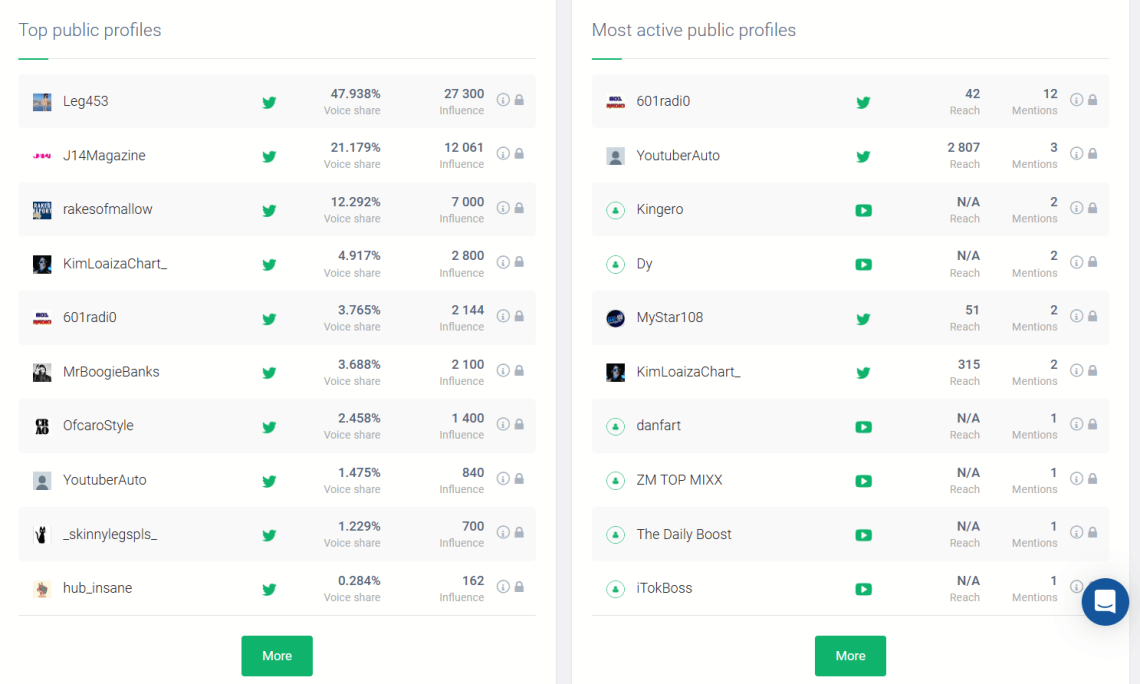Screen dimensions: 1140x684
Task: Click the lock icon for danfart
Action: [x=1092, y=424]
